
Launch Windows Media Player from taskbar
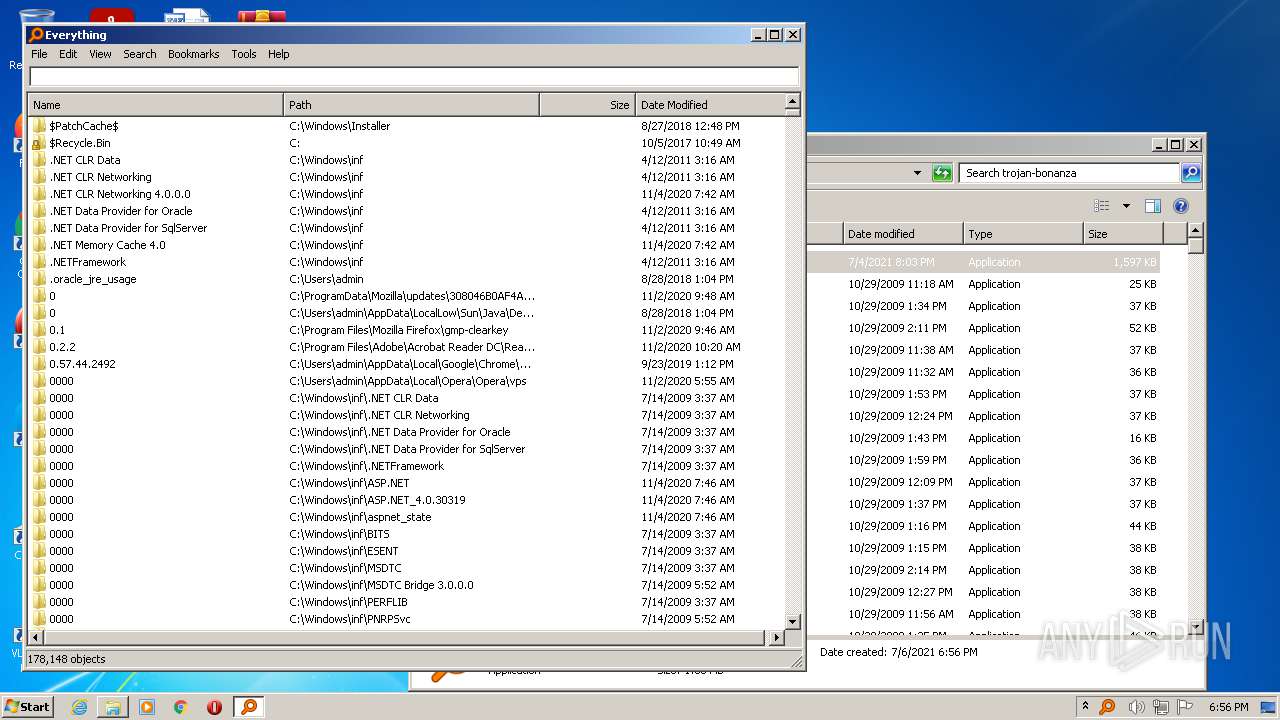147,707
